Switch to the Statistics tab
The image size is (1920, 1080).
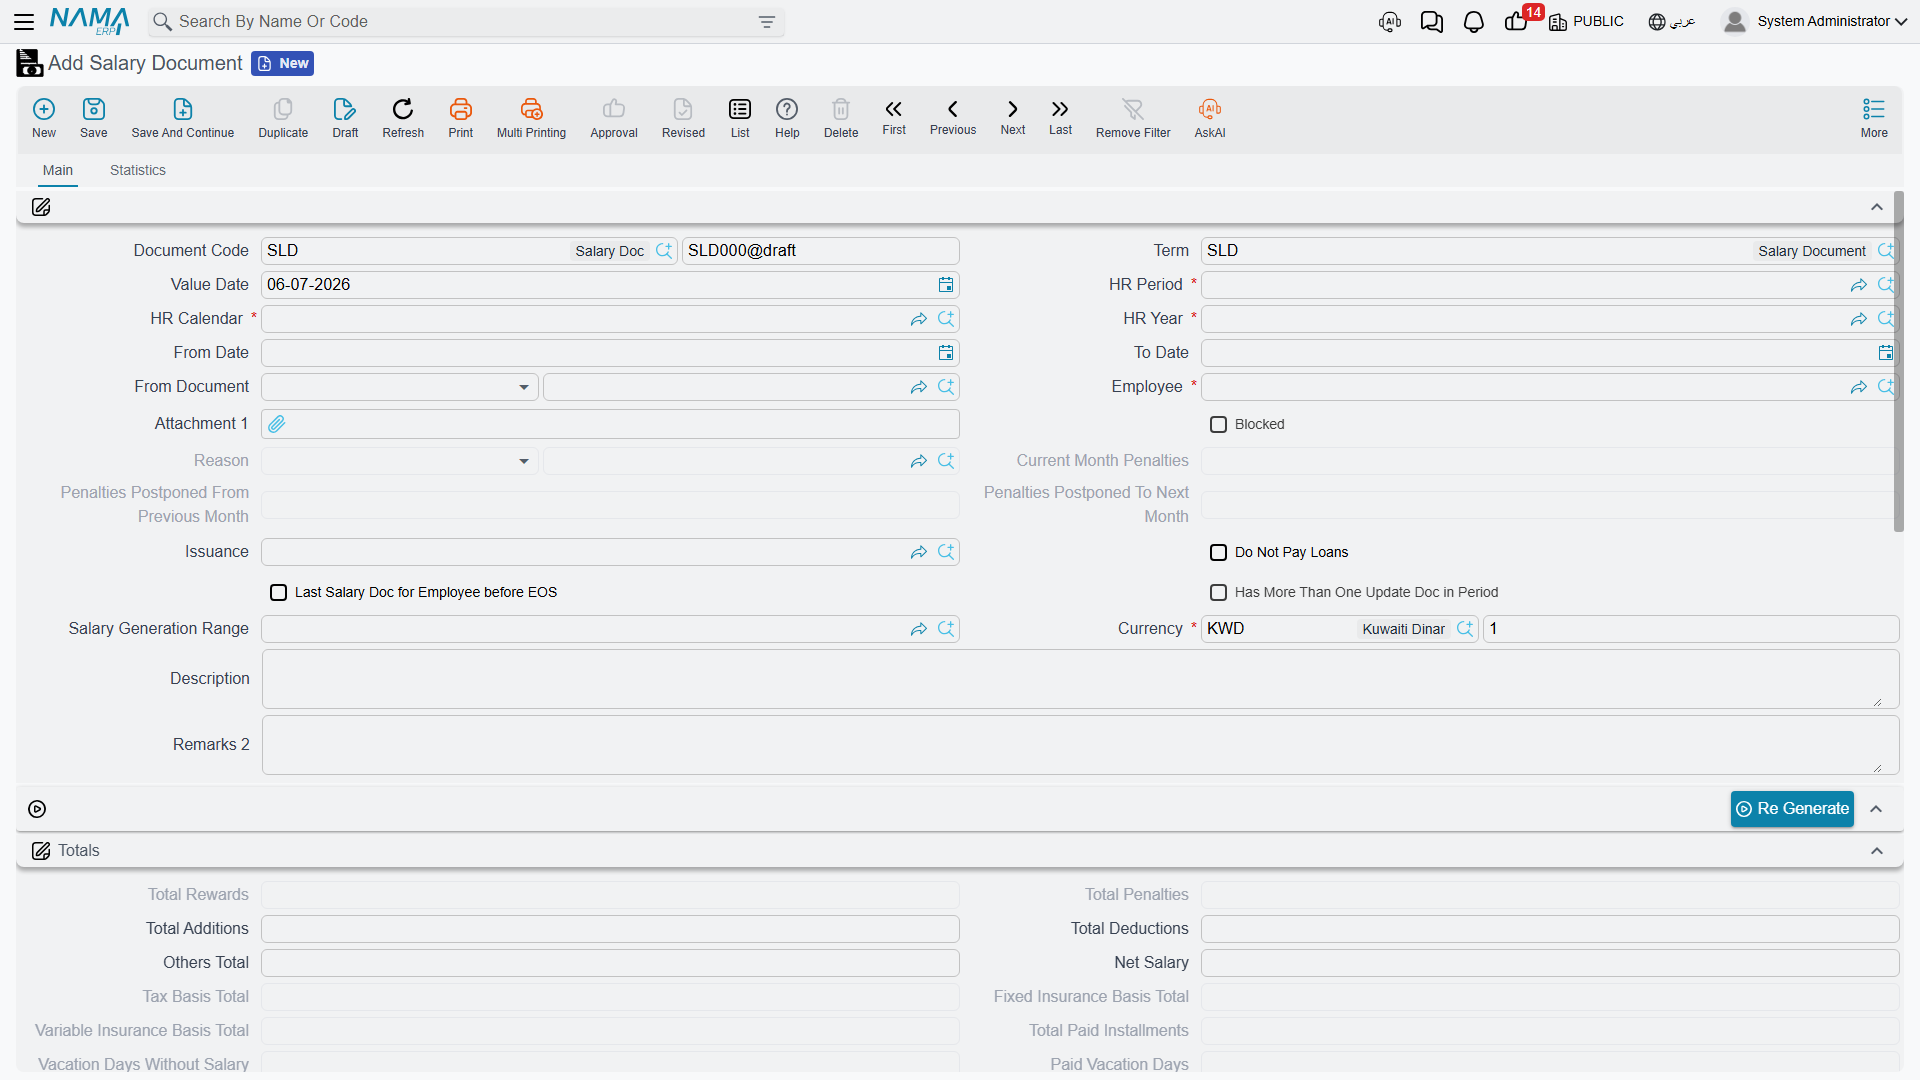point(138,171)
